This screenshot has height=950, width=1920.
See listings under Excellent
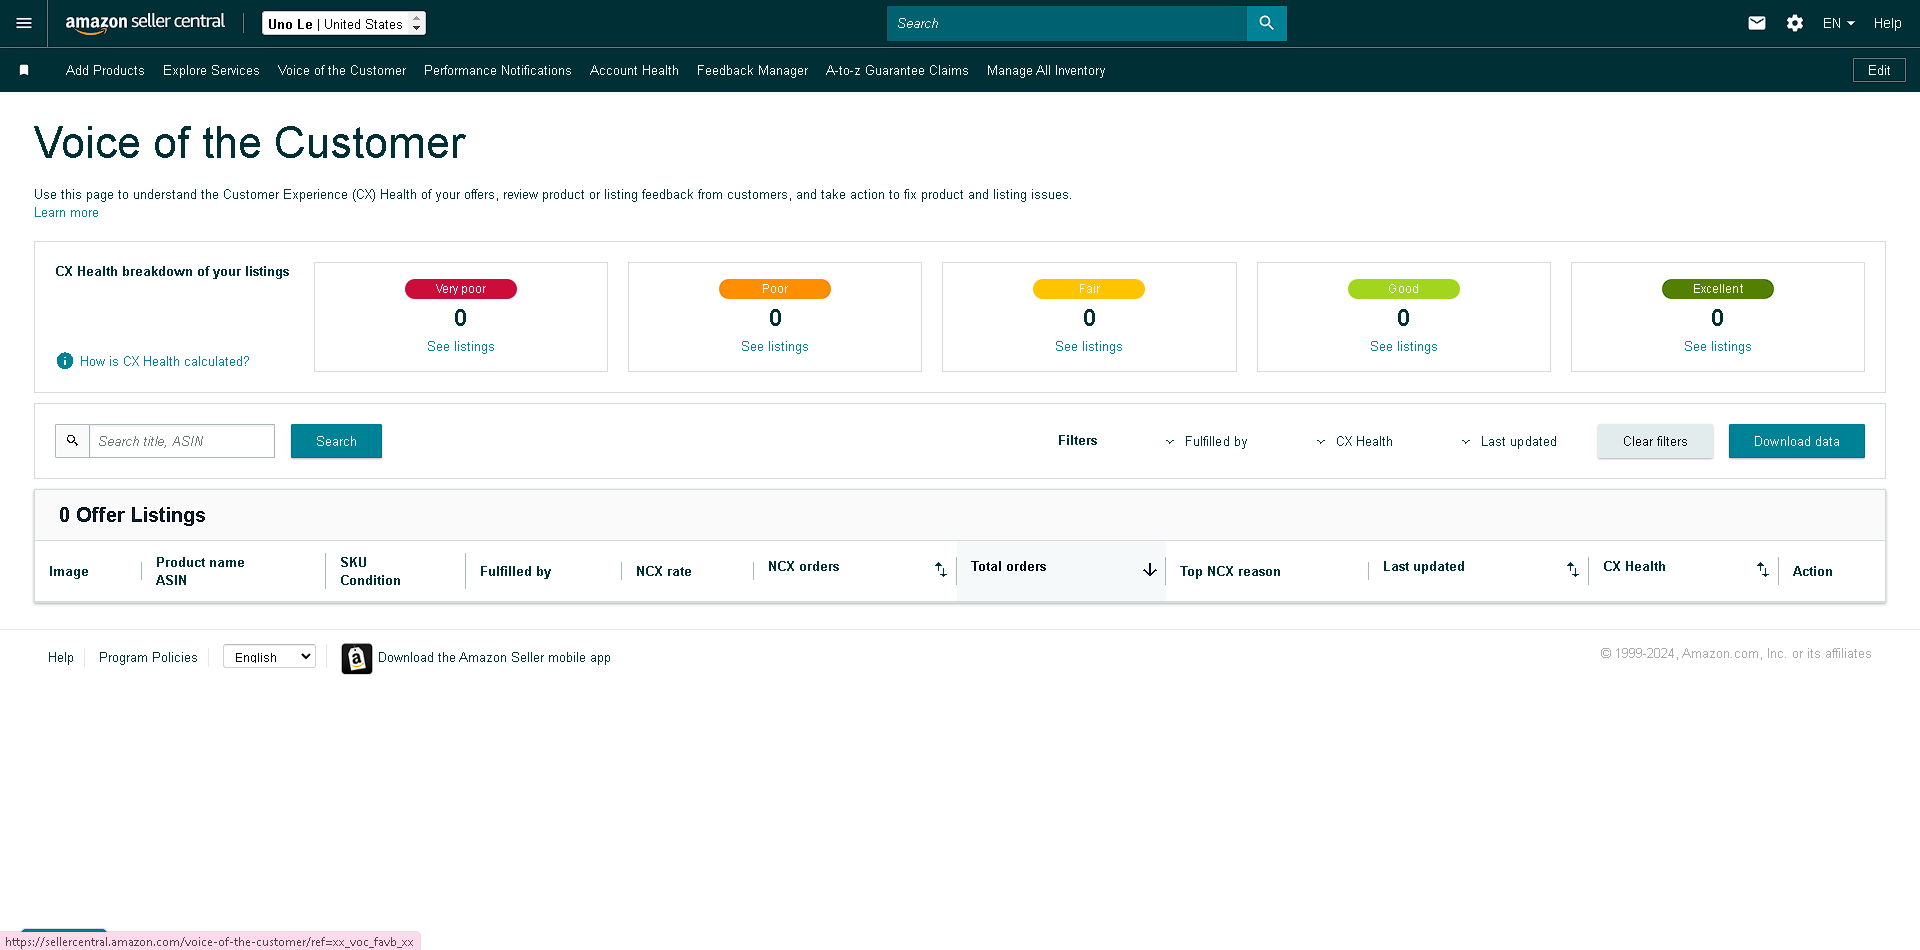[1718, 347]
